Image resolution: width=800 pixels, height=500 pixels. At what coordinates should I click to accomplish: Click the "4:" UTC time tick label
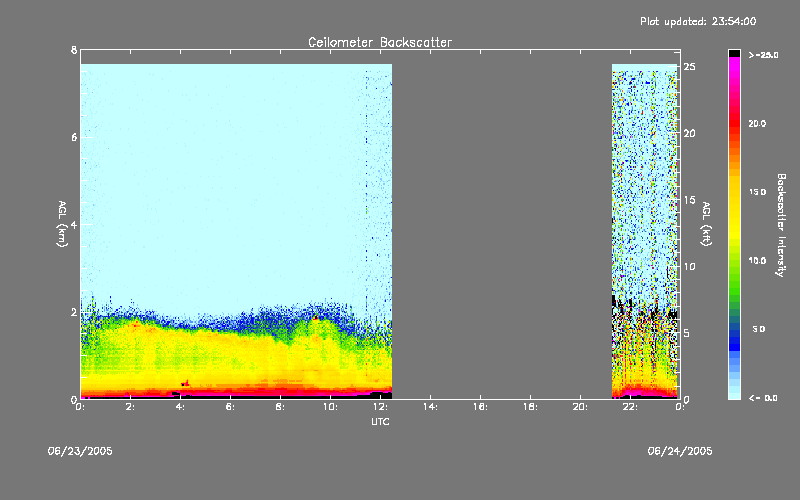click(181, 407)
